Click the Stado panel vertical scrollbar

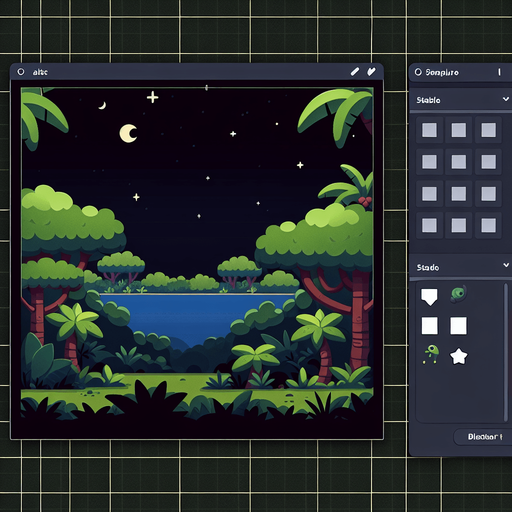tap(506, 352)
